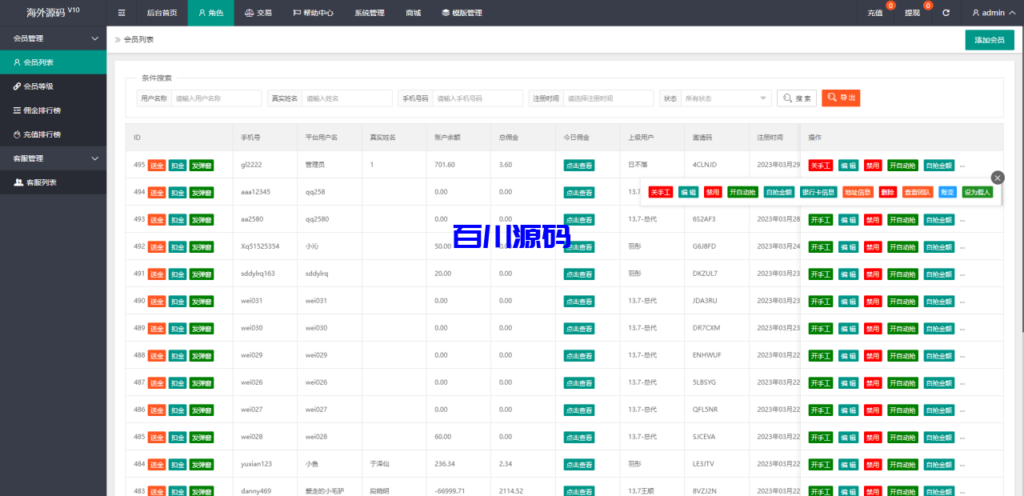The image size is (1024, 496).
Task: Click the 添加会员 button
Action: [x=989, y=40]
